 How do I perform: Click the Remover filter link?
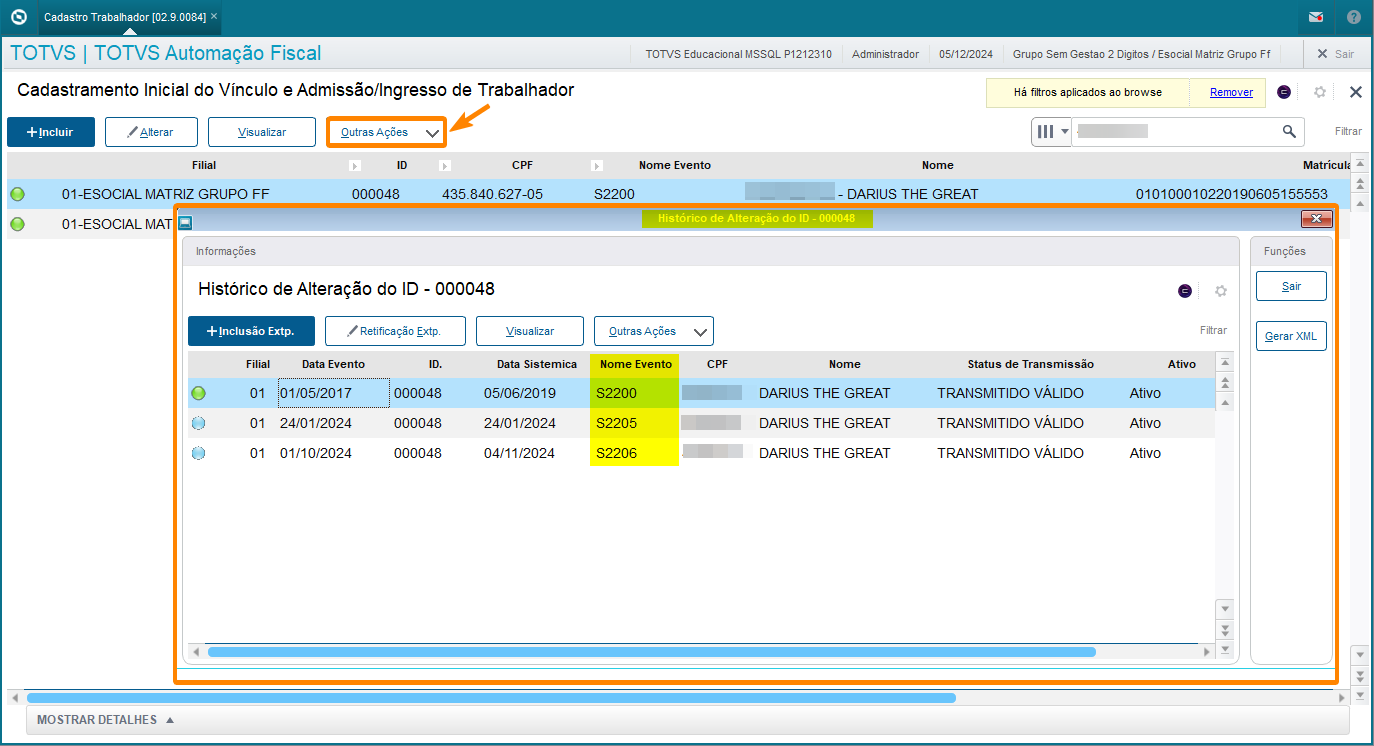click(1231, 92)
